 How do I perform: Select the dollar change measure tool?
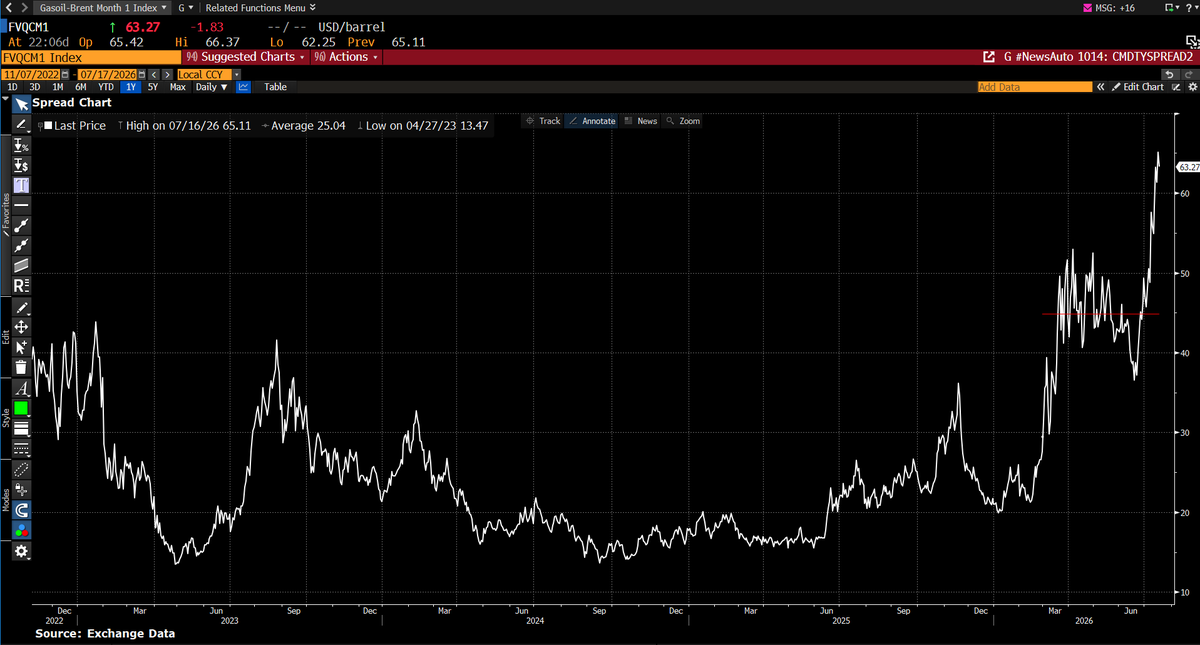point(21,164)
